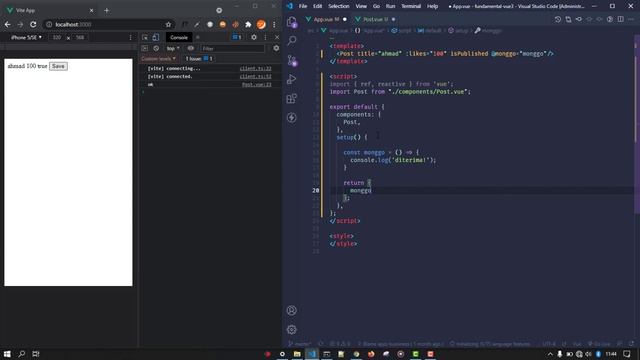Open the Go menu
The width and height of the screenshot is (640, 360).
[376, 6]
